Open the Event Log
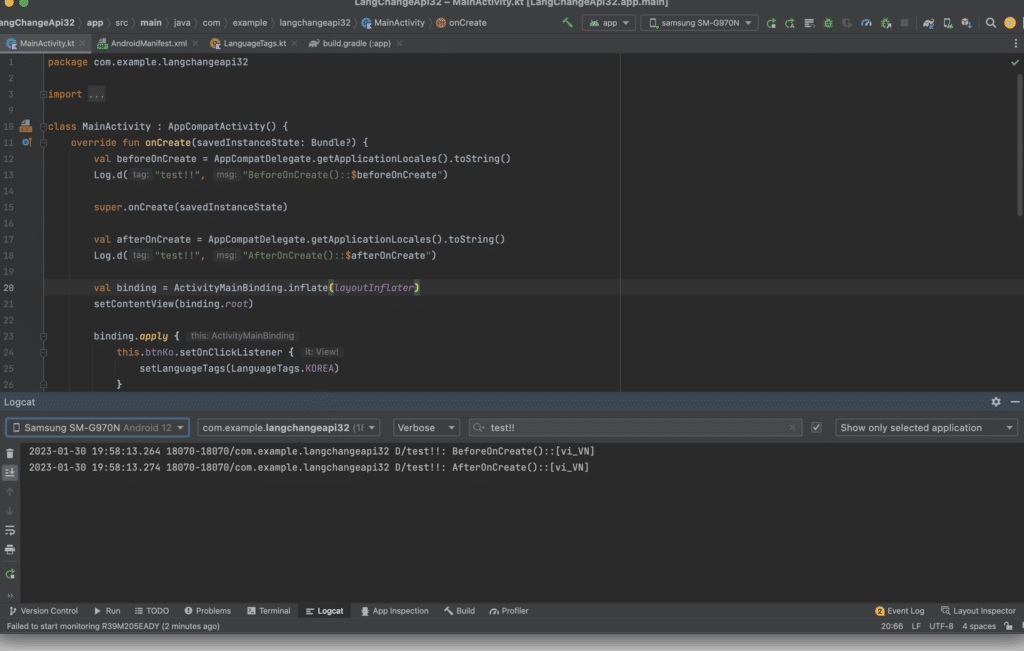The image size is (1024, 651). (899, 611)
